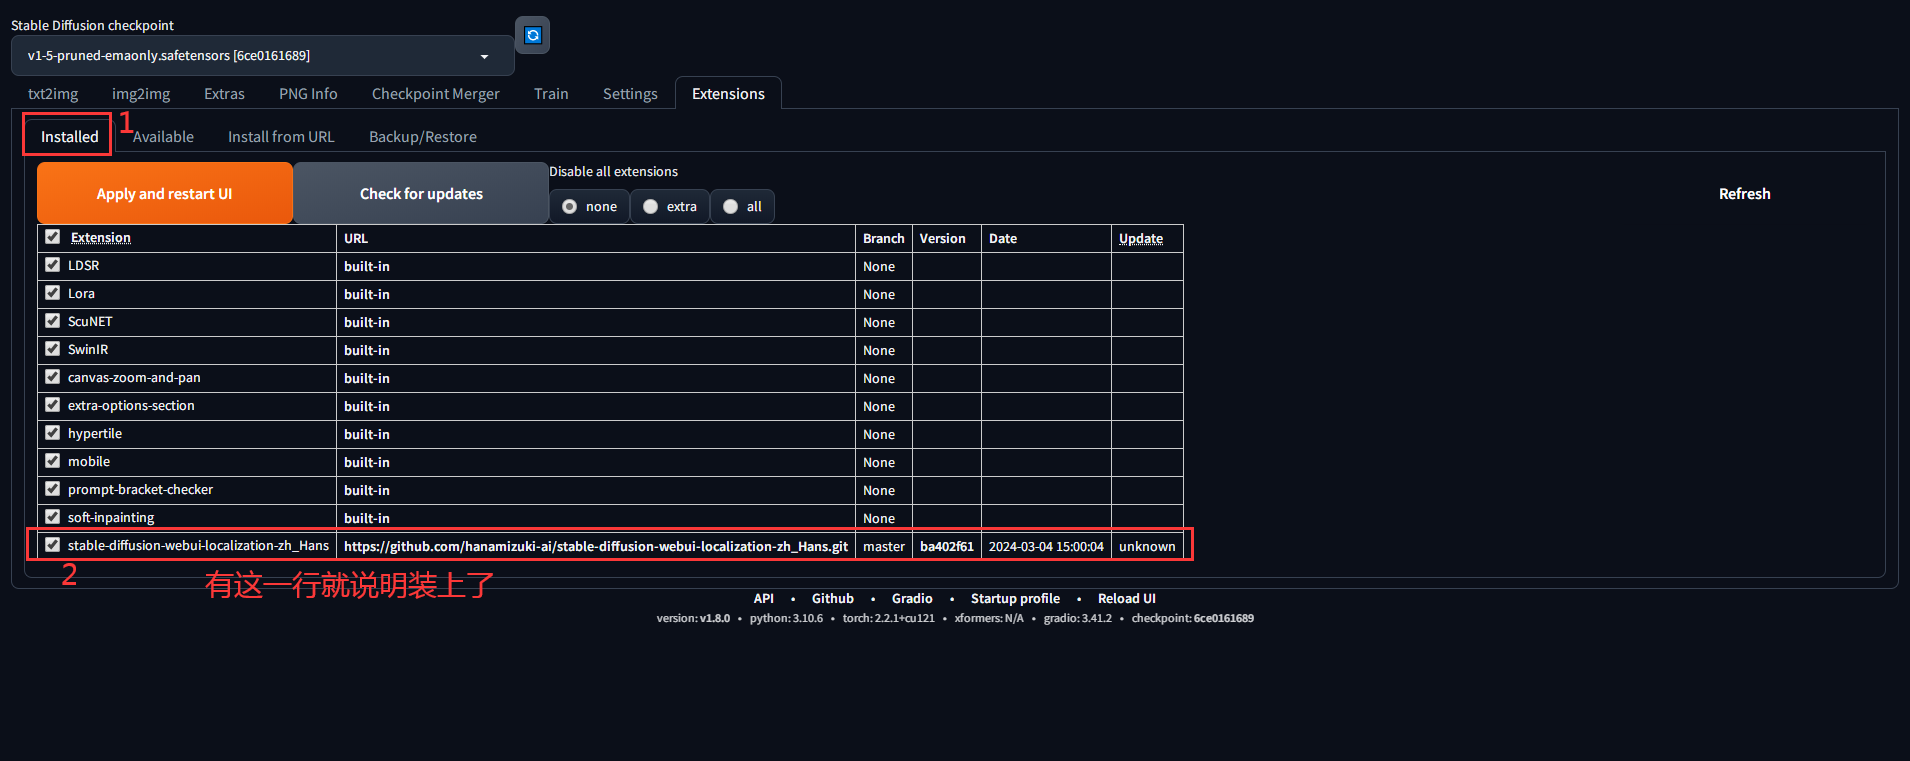This screenshot has height=761, width=1910.
Task: Uncheck the hypertile extension checkbox
Action: 53,433
